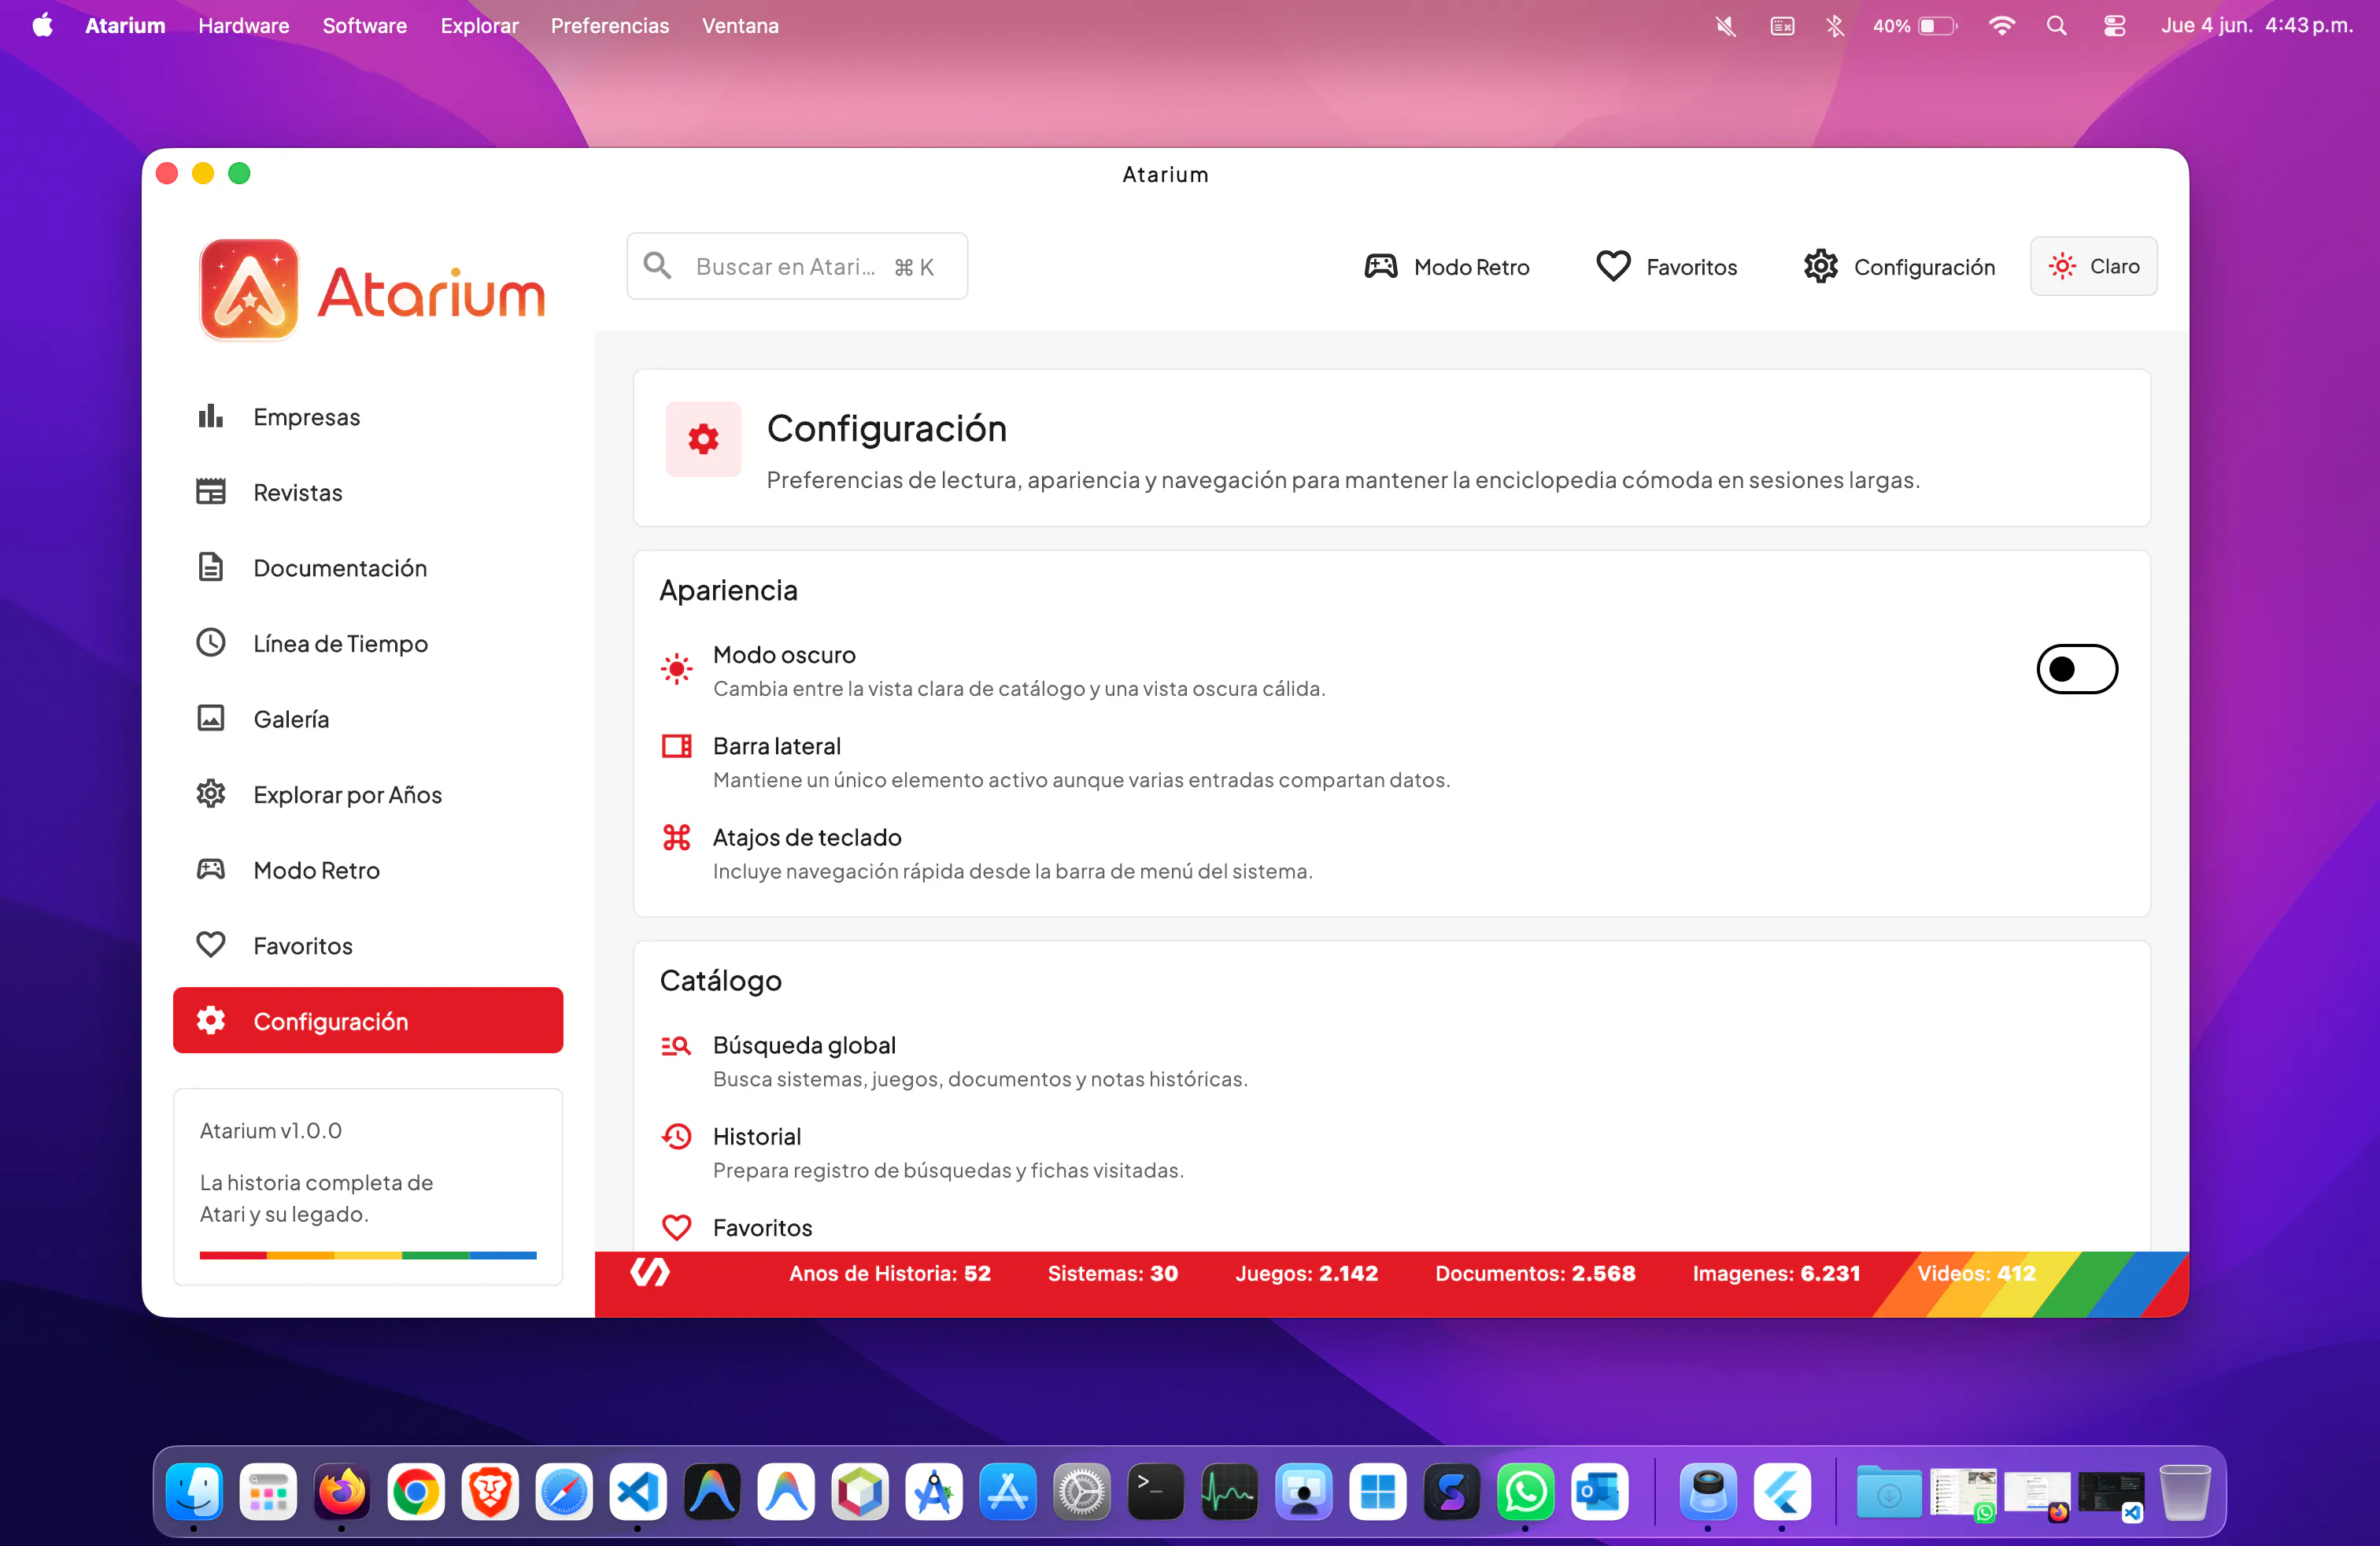Open the Explorar menu

(480, 26)
